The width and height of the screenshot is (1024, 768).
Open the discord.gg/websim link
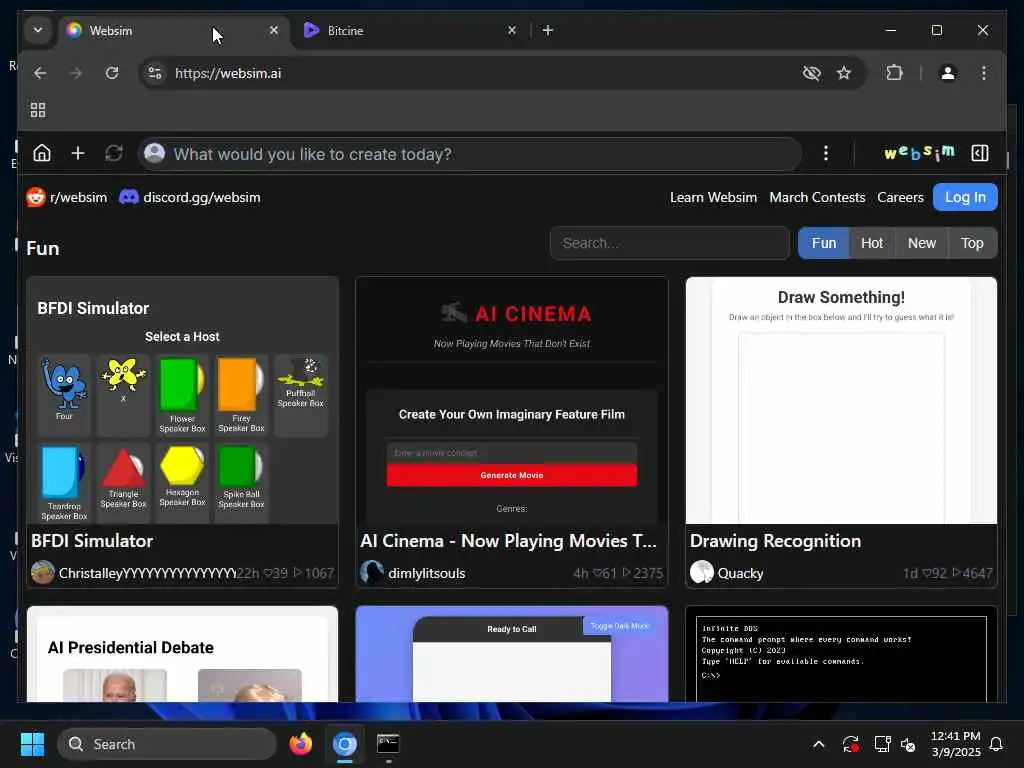coord(190,197)
